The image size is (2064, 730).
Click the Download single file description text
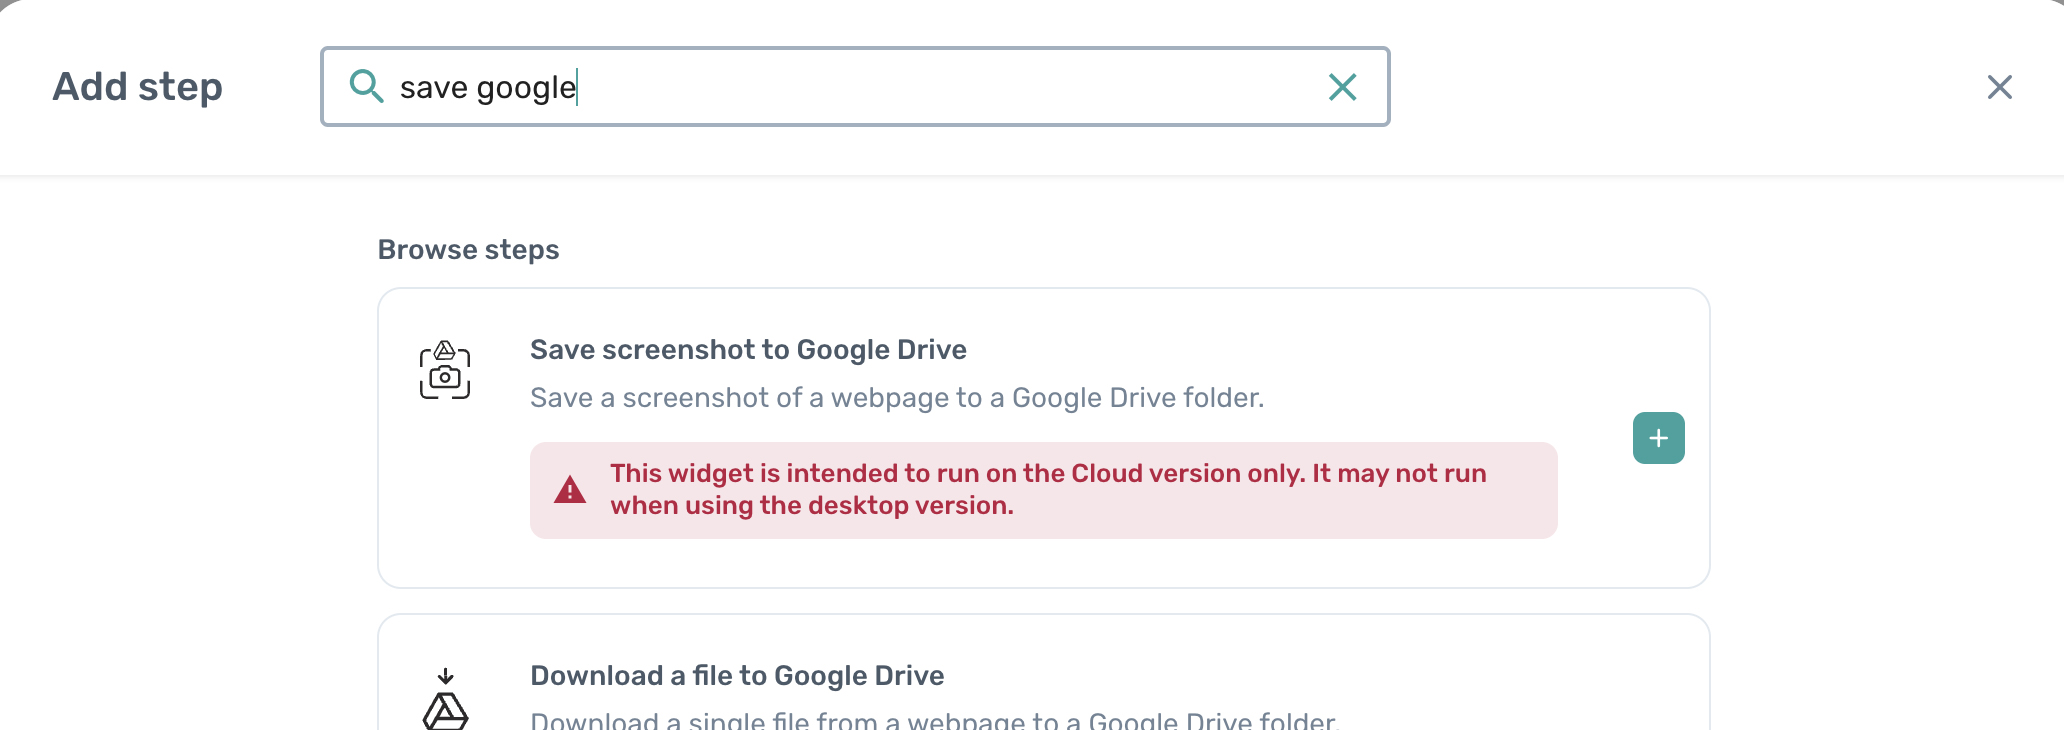pyautogui.click(x=933, y=720)
